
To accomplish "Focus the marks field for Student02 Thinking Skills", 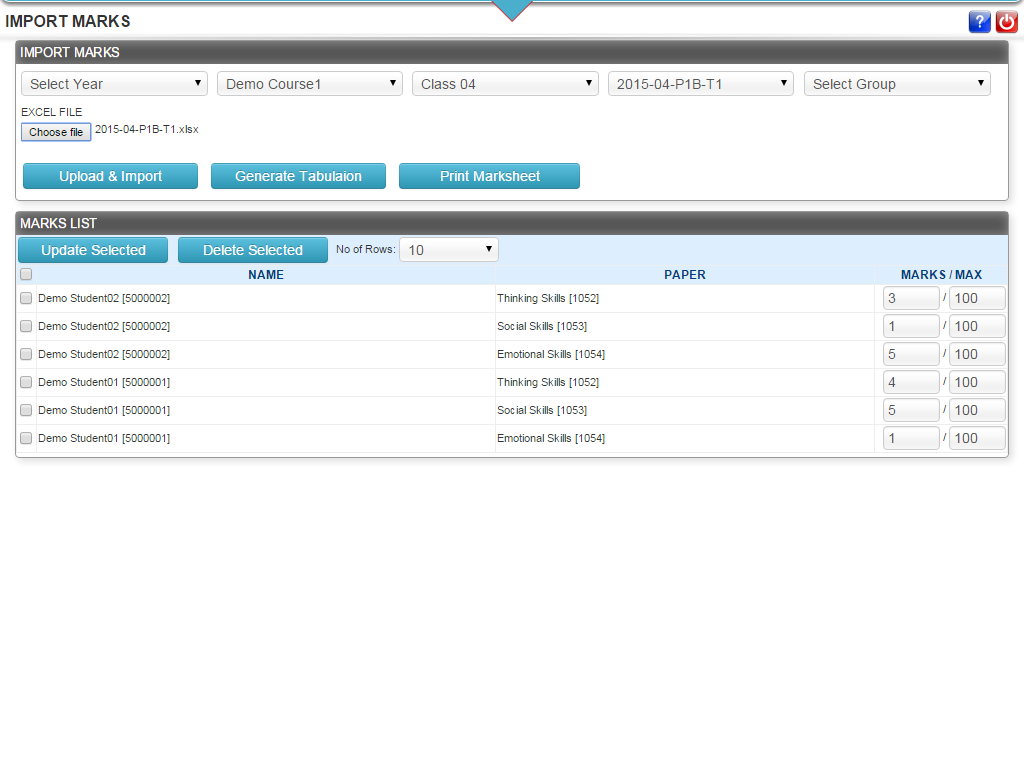I will [911, 298].
